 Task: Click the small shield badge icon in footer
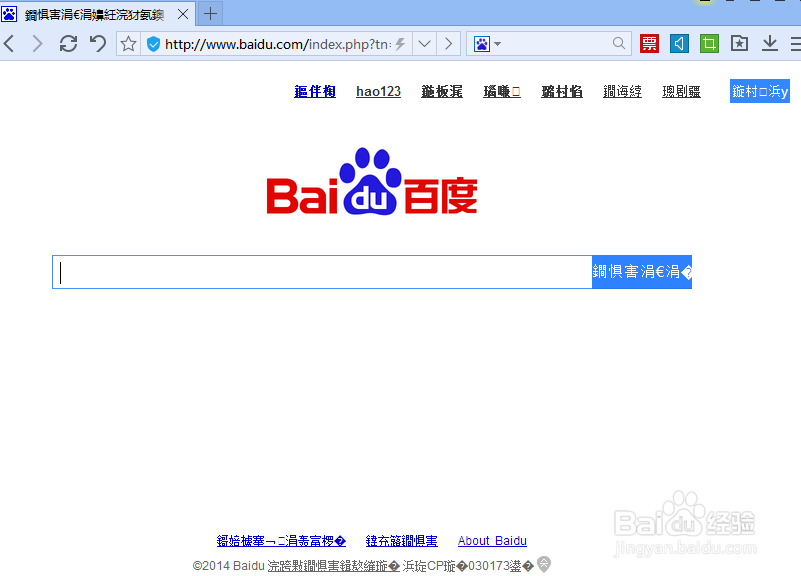coord(544,564)
